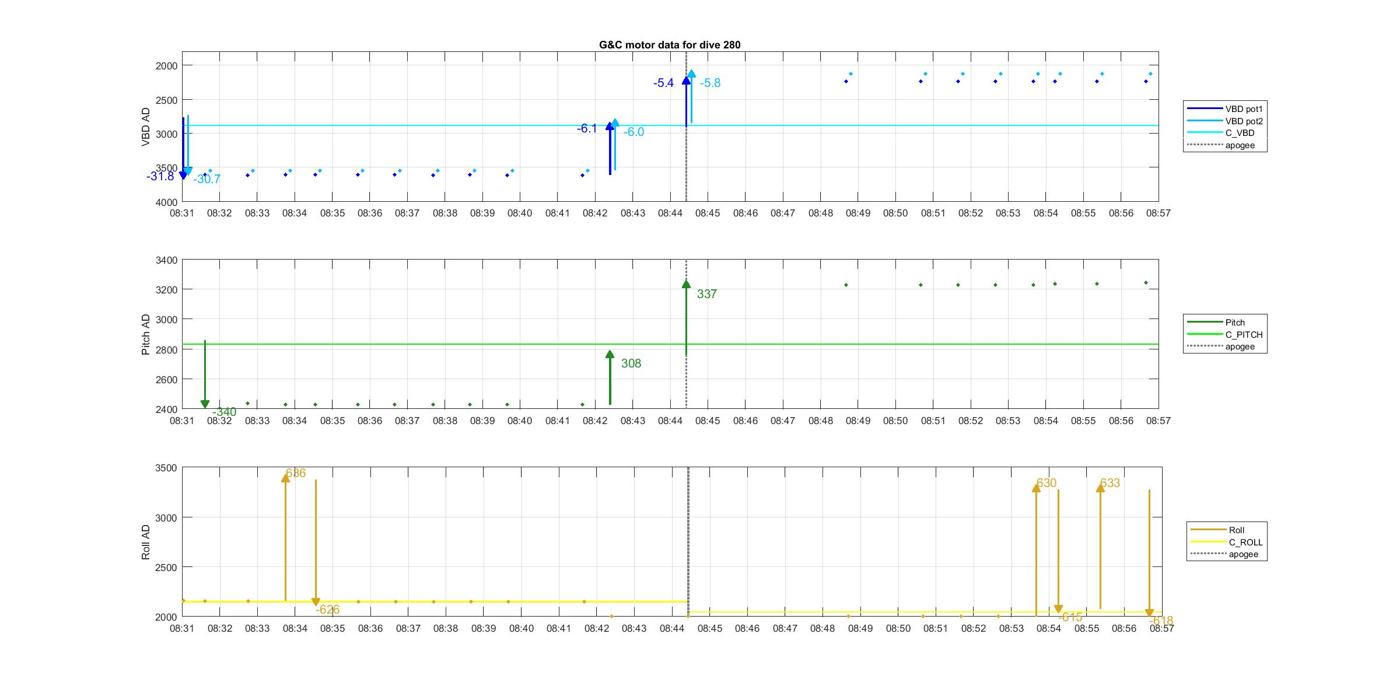Click the '-6.0' VBD annotation
The height and width of the screenshot is (693, 1400).
(x=634, y=132)
